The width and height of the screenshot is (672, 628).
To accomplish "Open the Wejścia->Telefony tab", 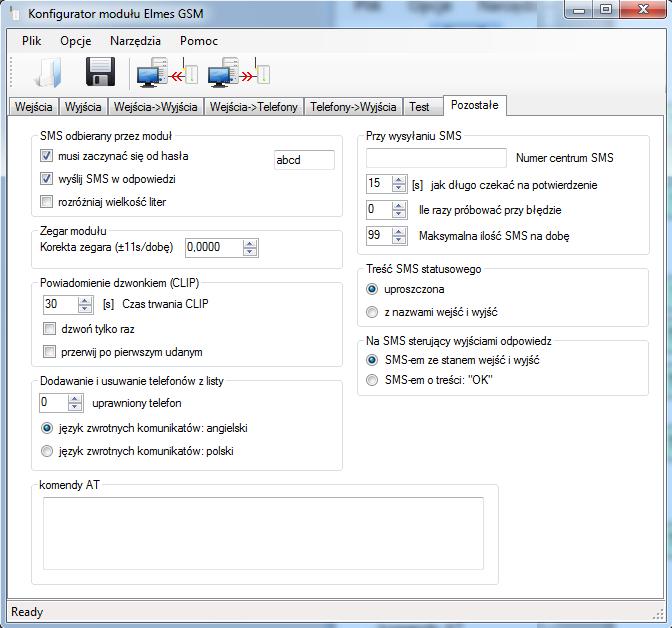I will pyautogui.click(x=254, y=107).
